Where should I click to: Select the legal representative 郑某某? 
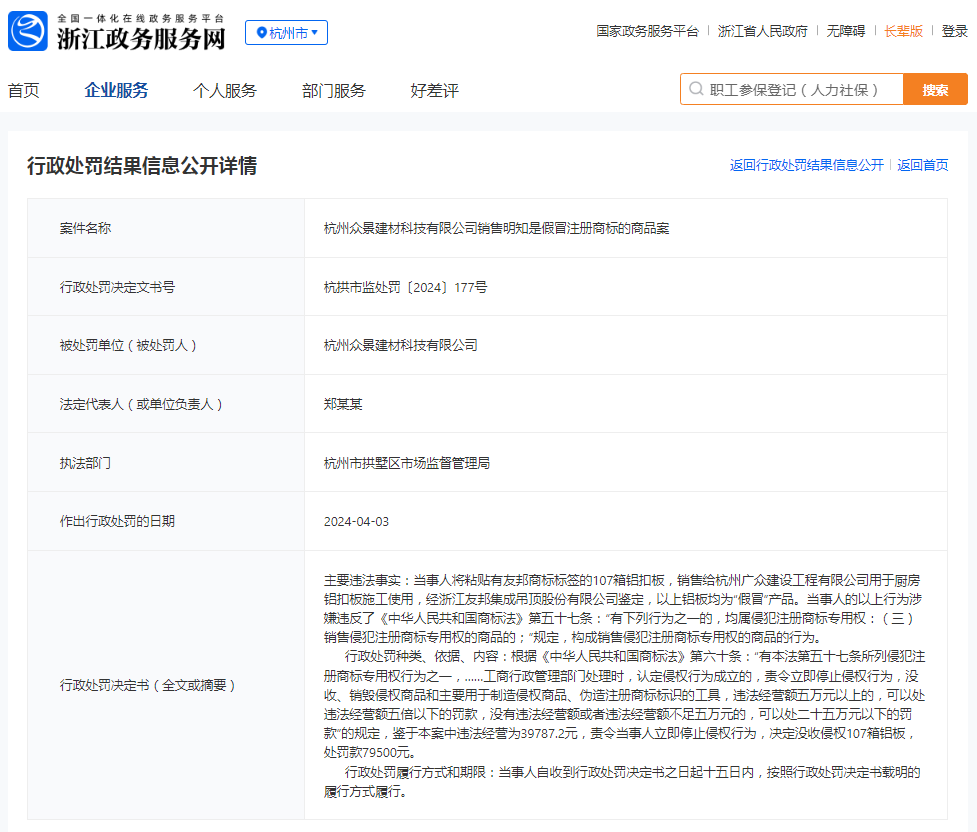point(343,404)
